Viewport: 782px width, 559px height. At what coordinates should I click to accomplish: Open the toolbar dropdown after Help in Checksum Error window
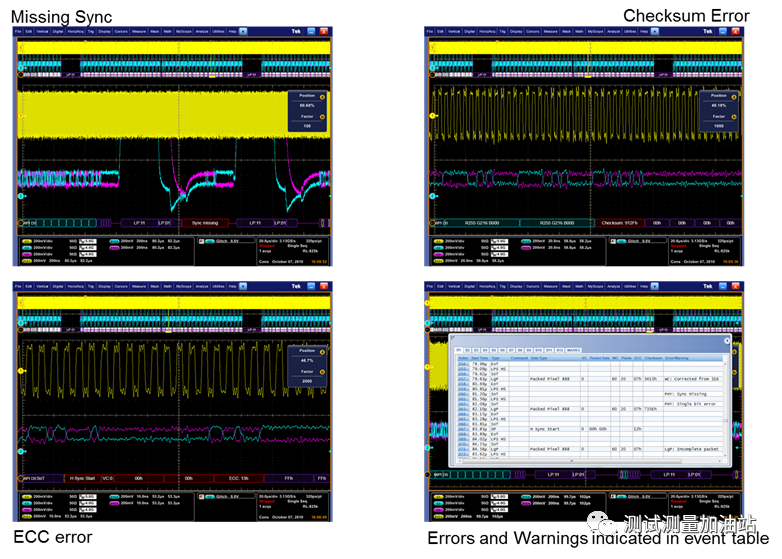[x=655, y=31]
